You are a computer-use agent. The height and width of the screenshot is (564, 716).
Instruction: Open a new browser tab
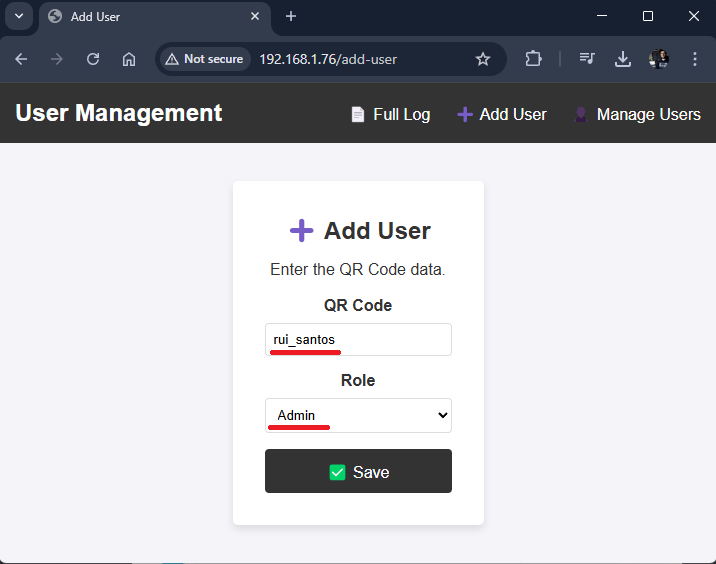[291, 16]
